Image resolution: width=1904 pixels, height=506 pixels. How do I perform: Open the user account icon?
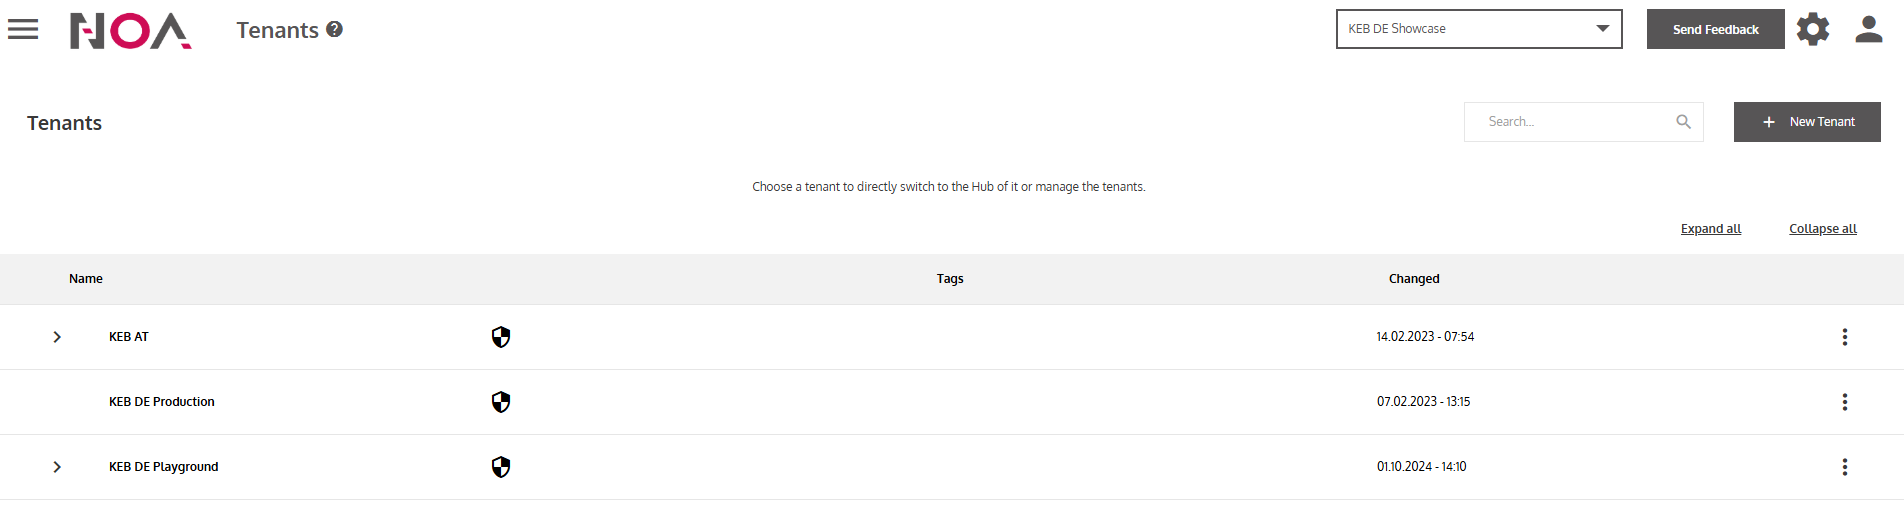(1868, 29)
